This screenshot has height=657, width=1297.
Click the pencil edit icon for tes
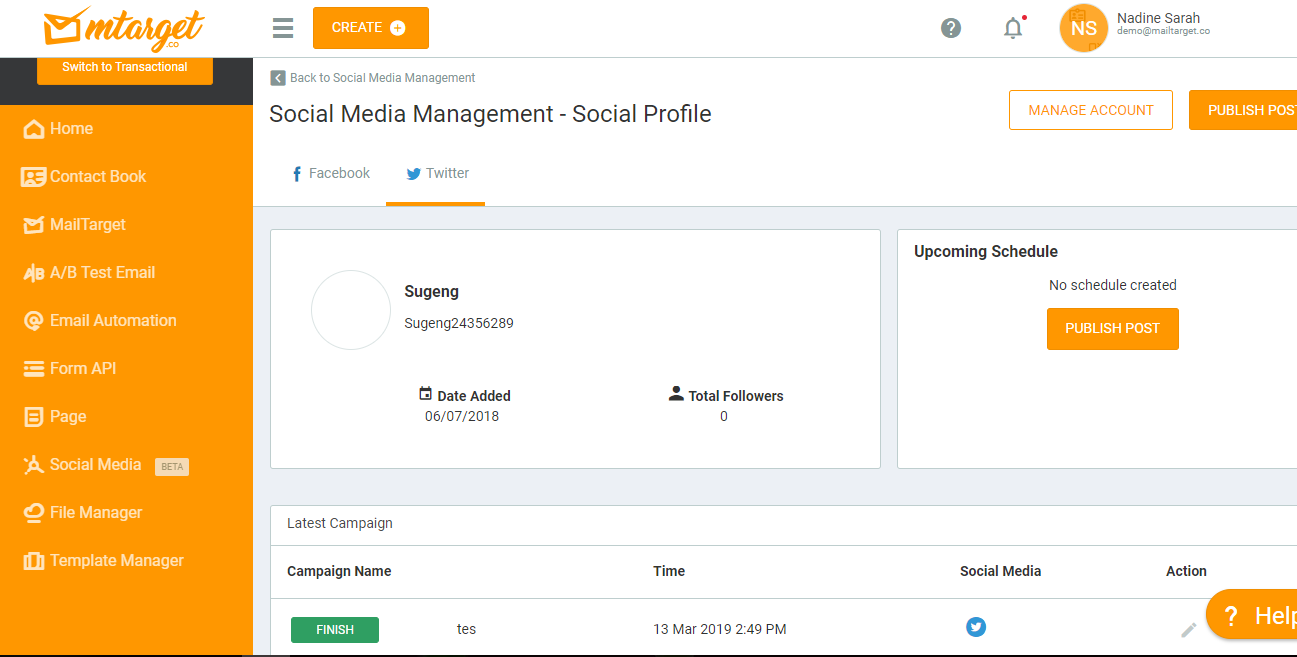pyautogui.click(x=1188, y=630)
